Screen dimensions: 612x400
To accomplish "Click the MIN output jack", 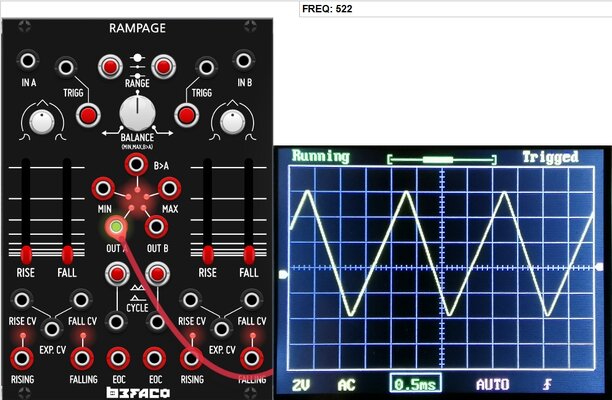I will pos(103,188).
